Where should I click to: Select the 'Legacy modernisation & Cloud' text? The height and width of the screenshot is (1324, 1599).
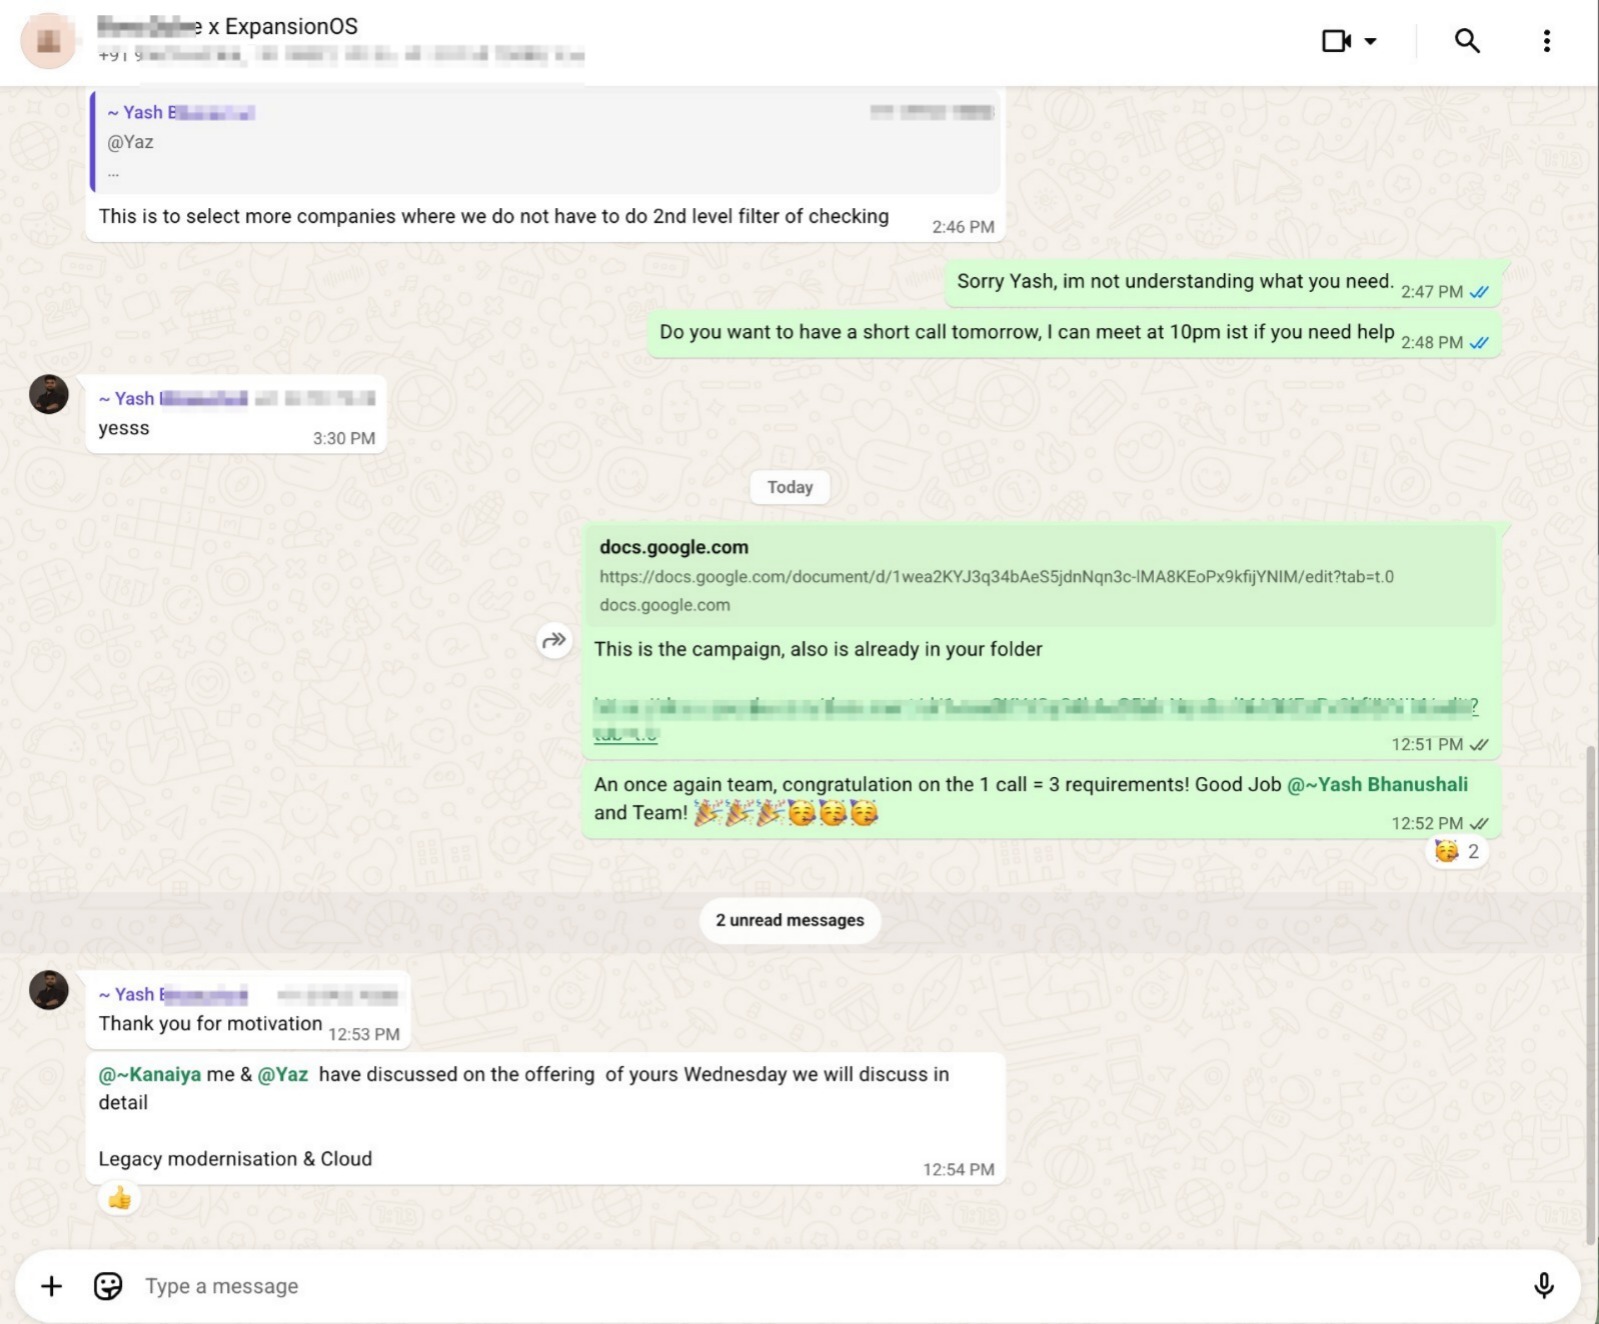pos(235,1159)
